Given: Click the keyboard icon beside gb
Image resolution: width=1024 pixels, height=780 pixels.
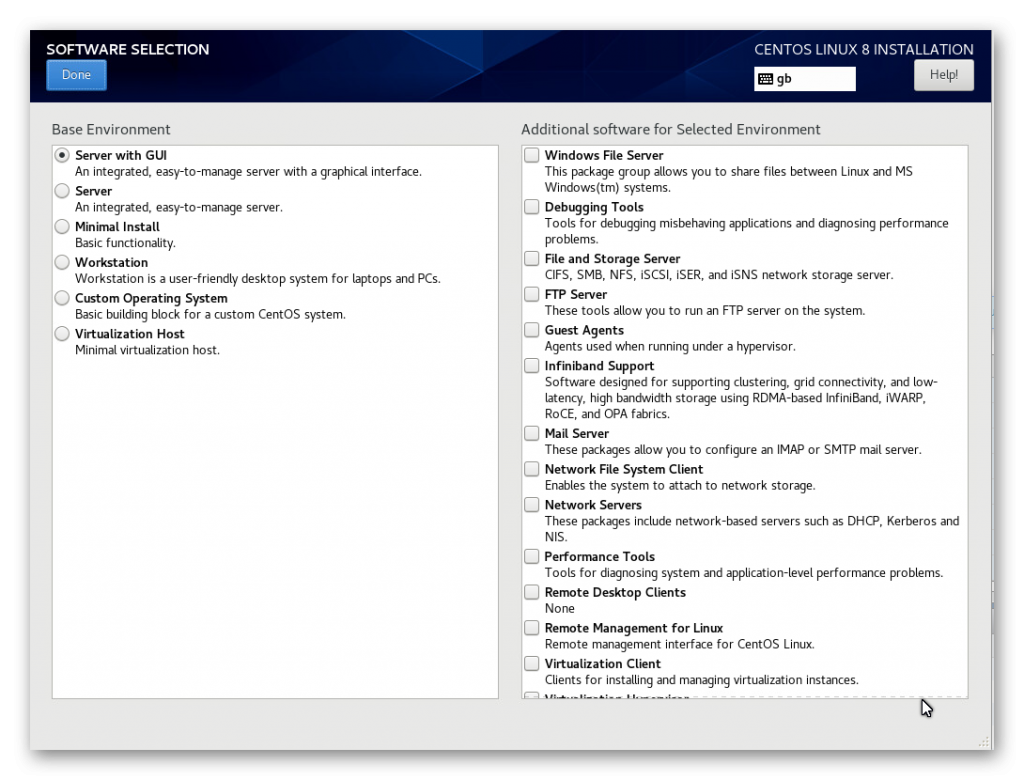Looking at the screenshot, I should (765, 79).
